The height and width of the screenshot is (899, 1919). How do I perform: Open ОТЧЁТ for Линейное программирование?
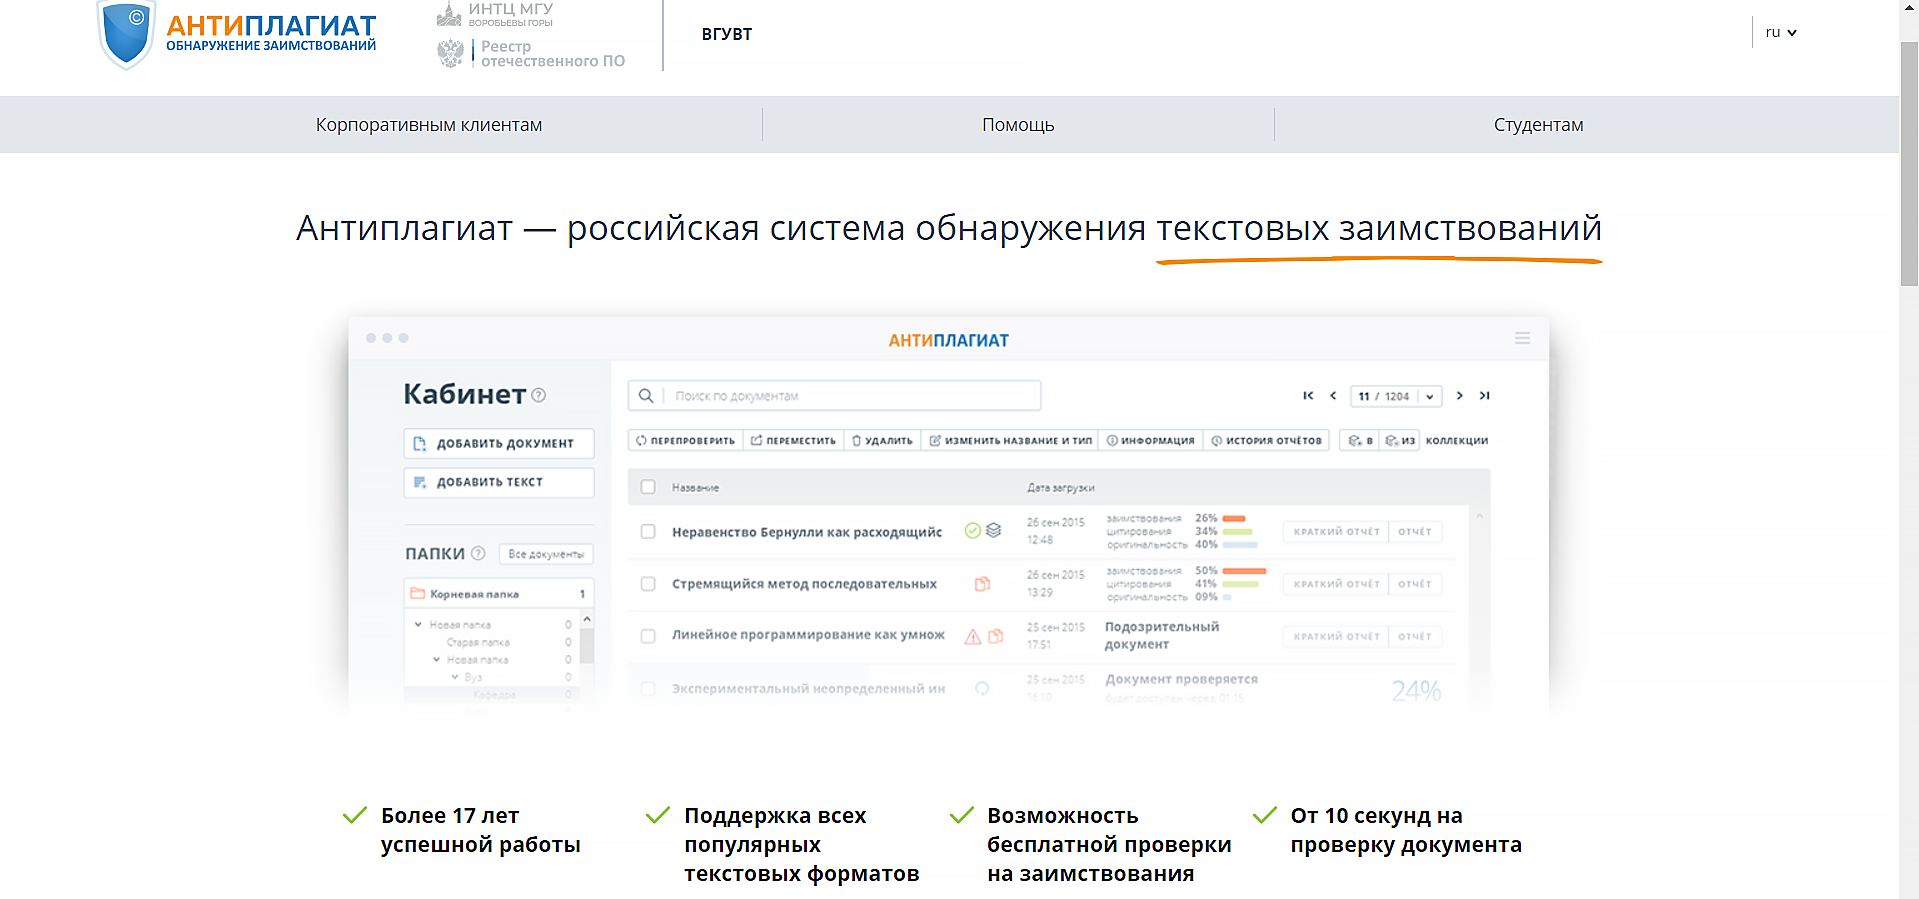click(x=1415, y=636)
